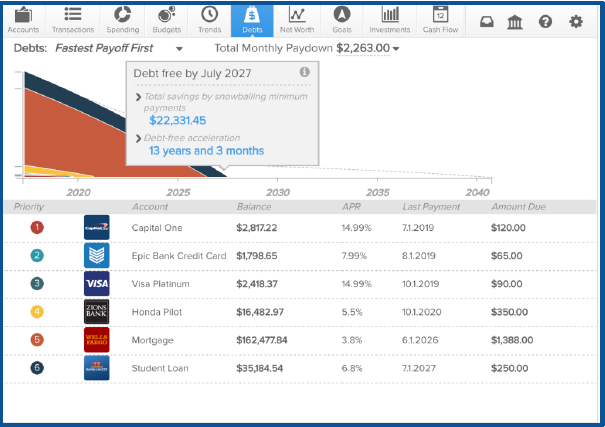Click priority badge 3 for Visa Platinum
The image size is (605, 427).
coord(37,284)
